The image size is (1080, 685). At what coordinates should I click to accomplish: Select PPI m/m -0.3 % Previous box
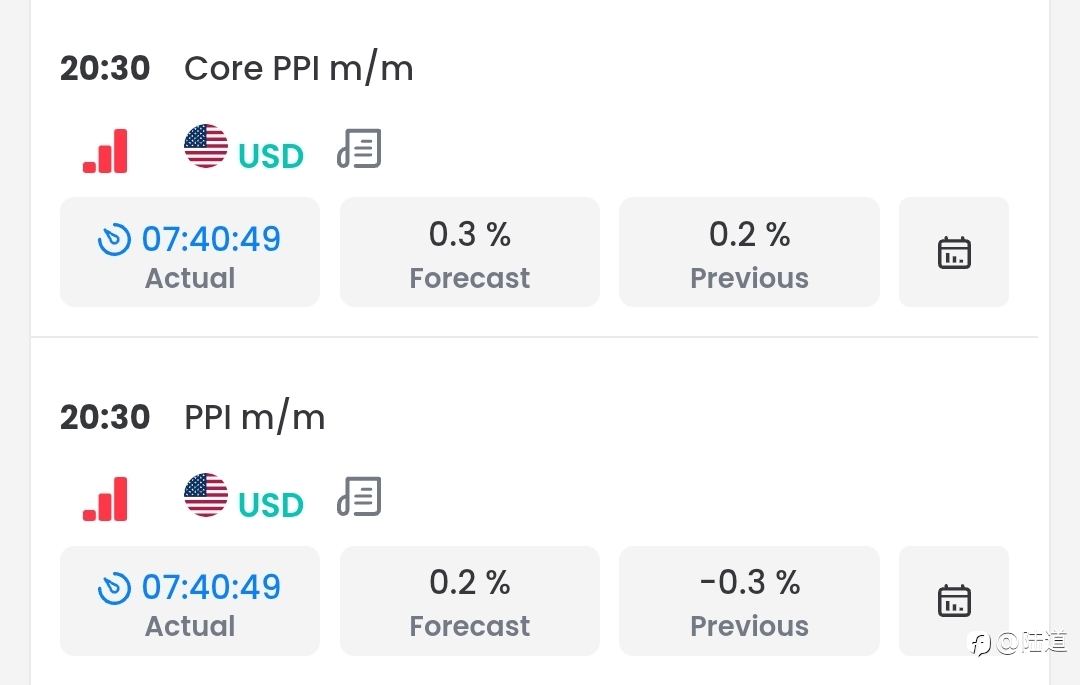(x=749, y=600)
